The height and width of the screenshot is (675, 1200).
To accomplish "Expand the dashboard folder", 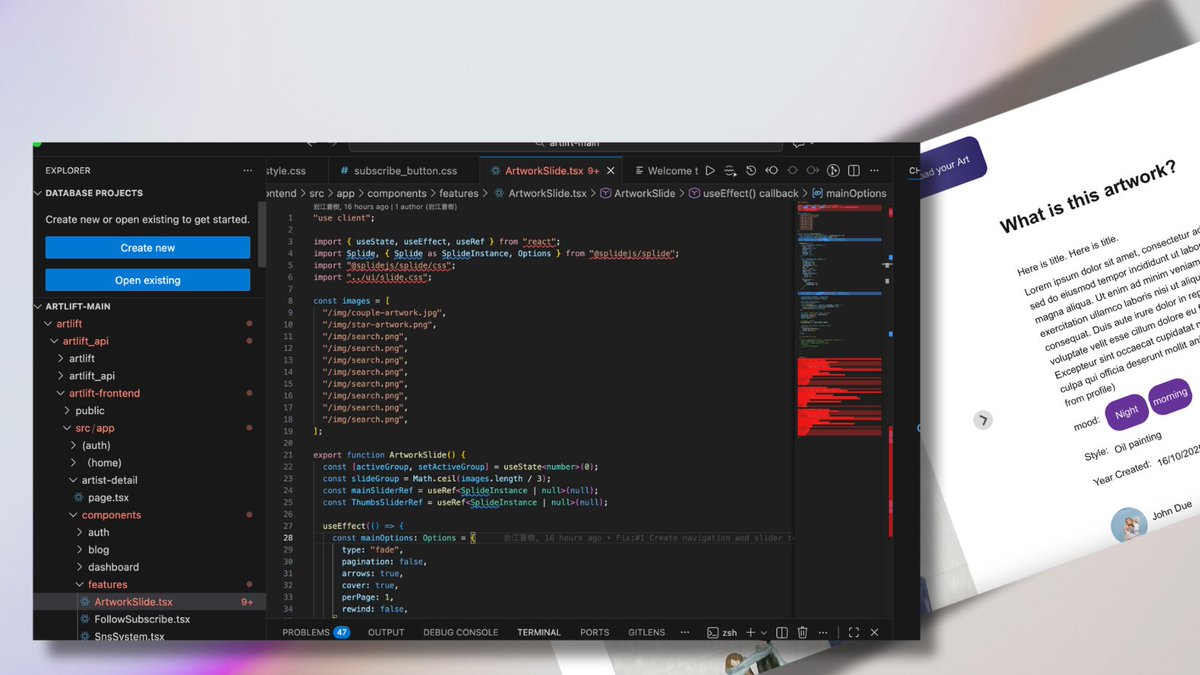I will coord(79,567).
